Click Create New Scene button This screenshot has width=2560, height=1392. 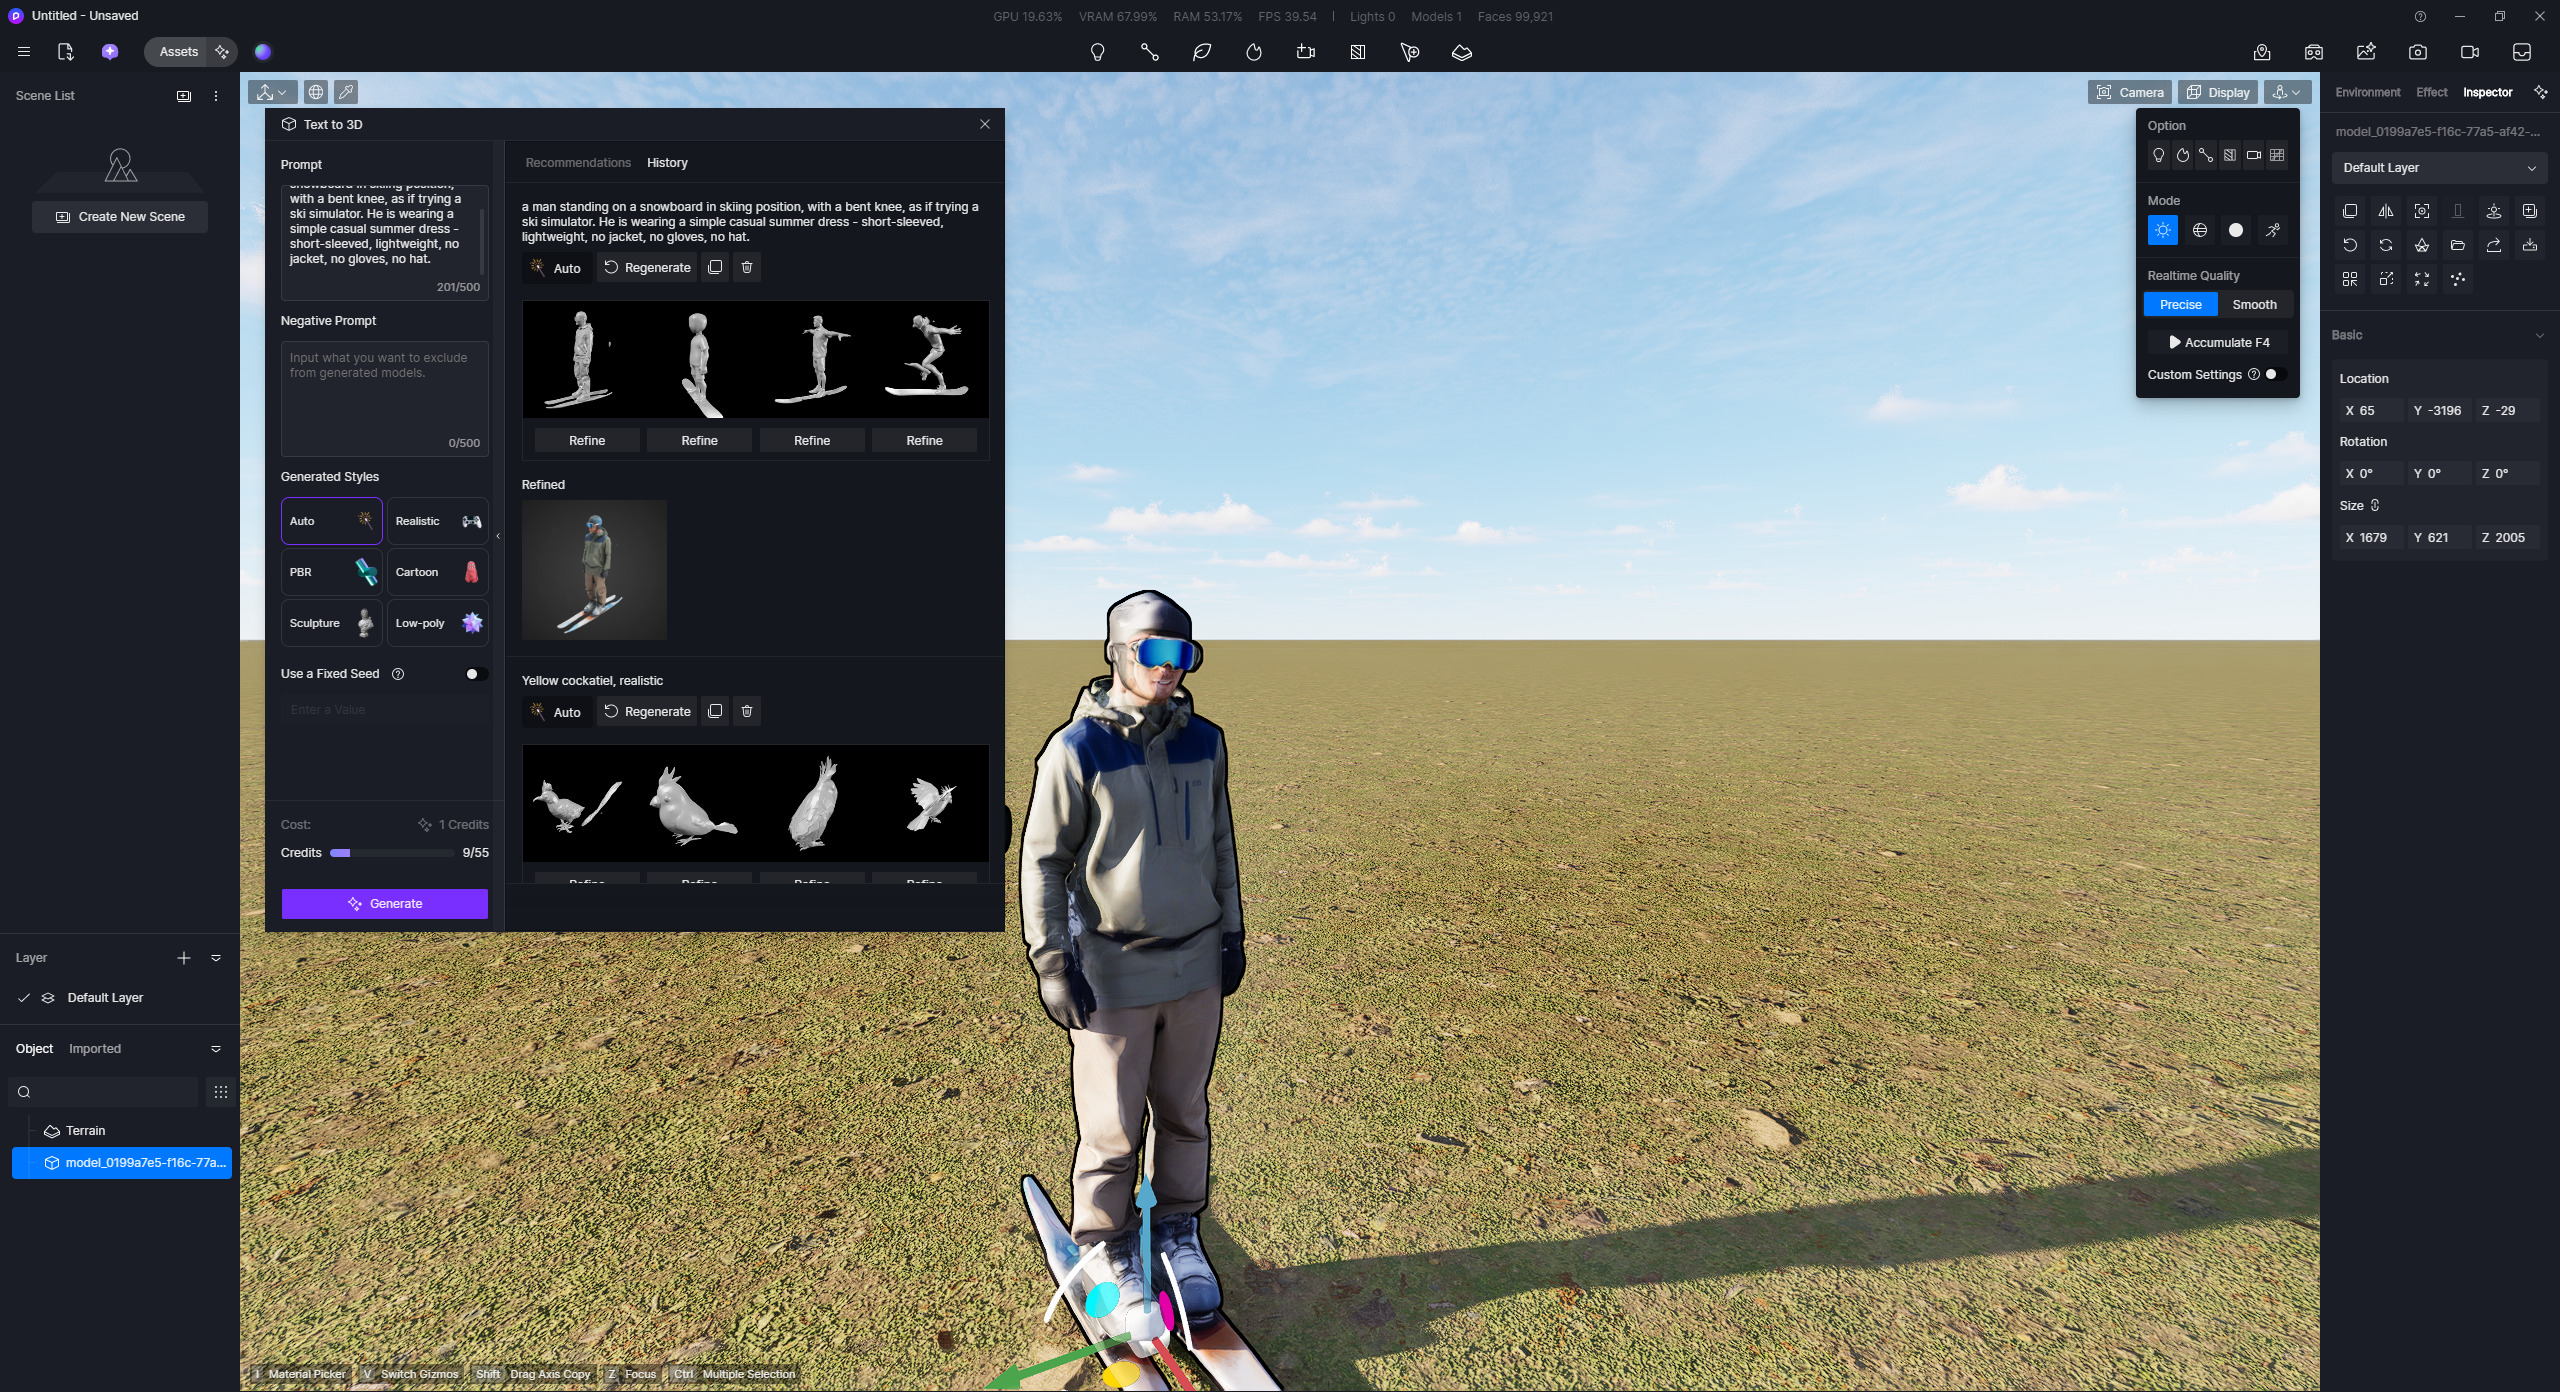(x=120, y=217)
